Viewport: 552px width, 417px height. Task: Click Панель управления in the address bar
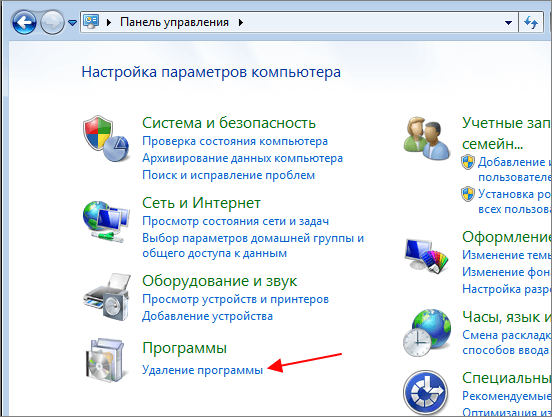175,22
